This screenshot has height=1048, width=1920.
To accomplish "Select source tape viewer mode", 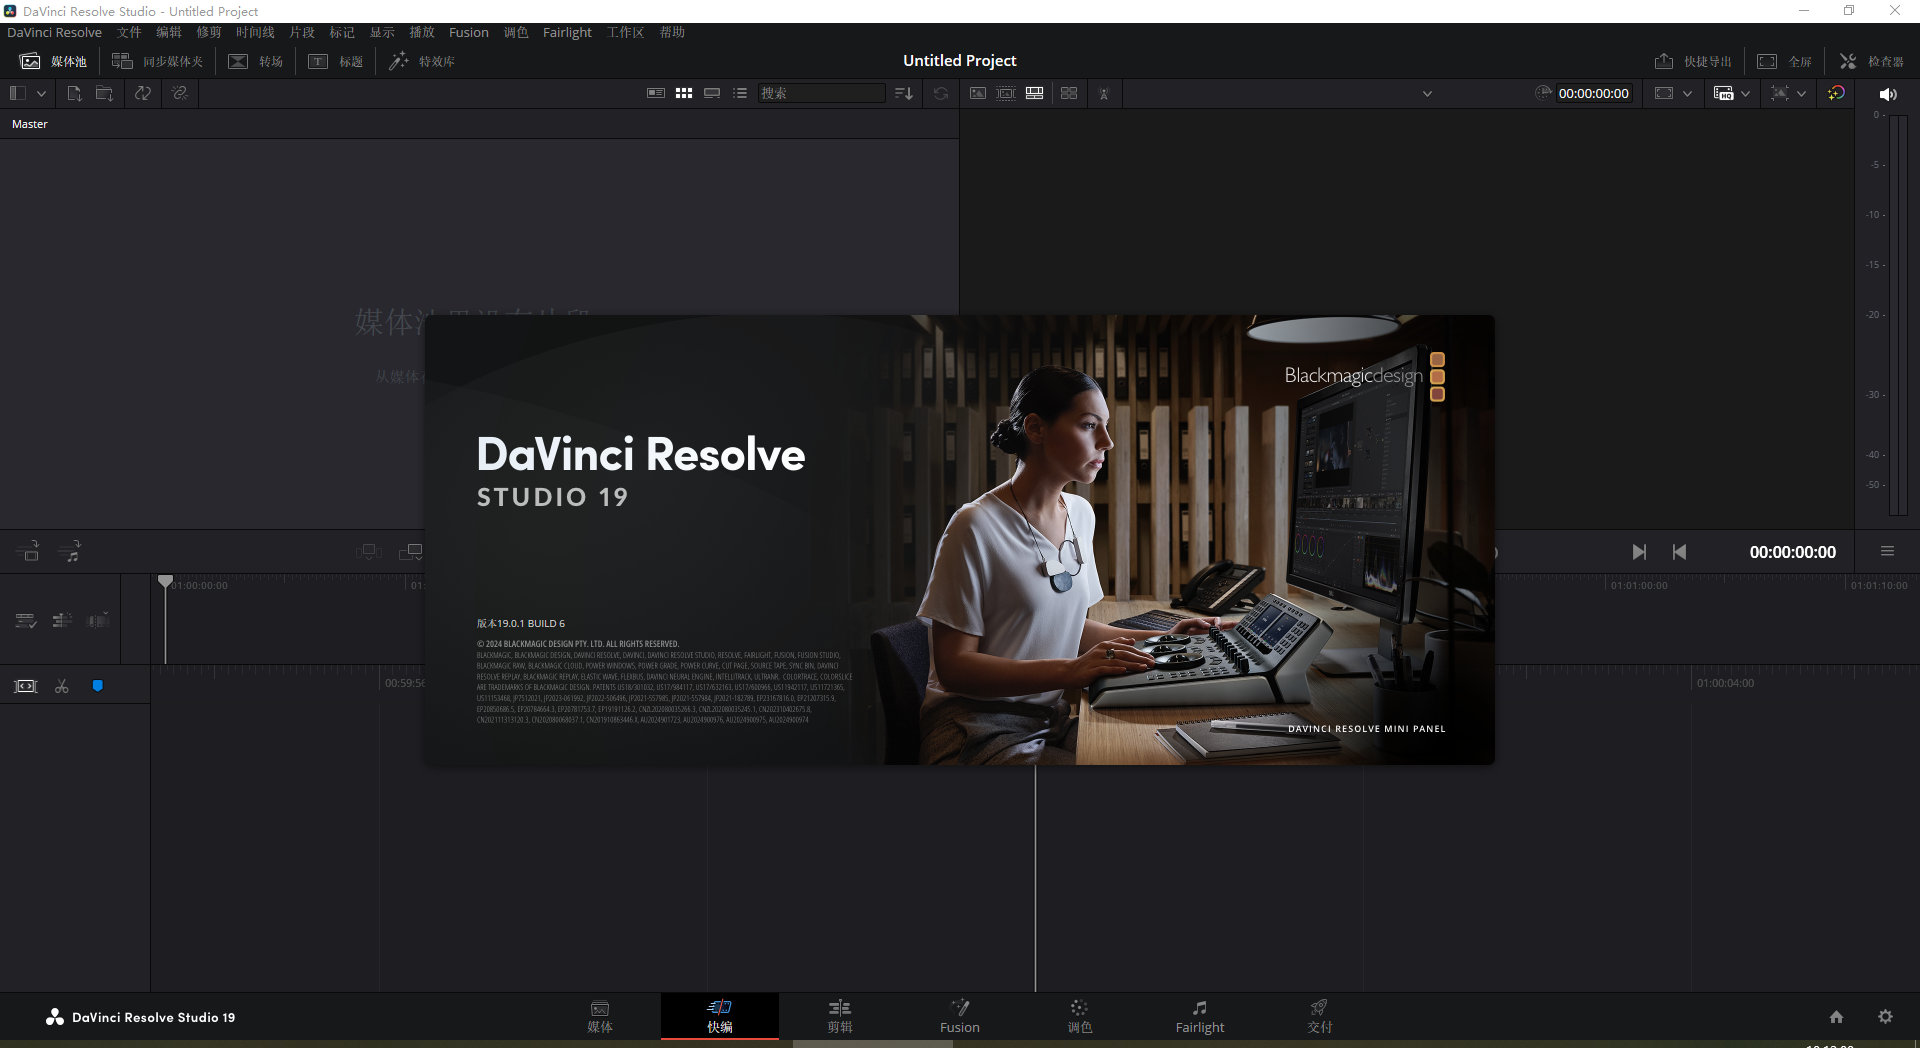I will tap(1006, 93).
